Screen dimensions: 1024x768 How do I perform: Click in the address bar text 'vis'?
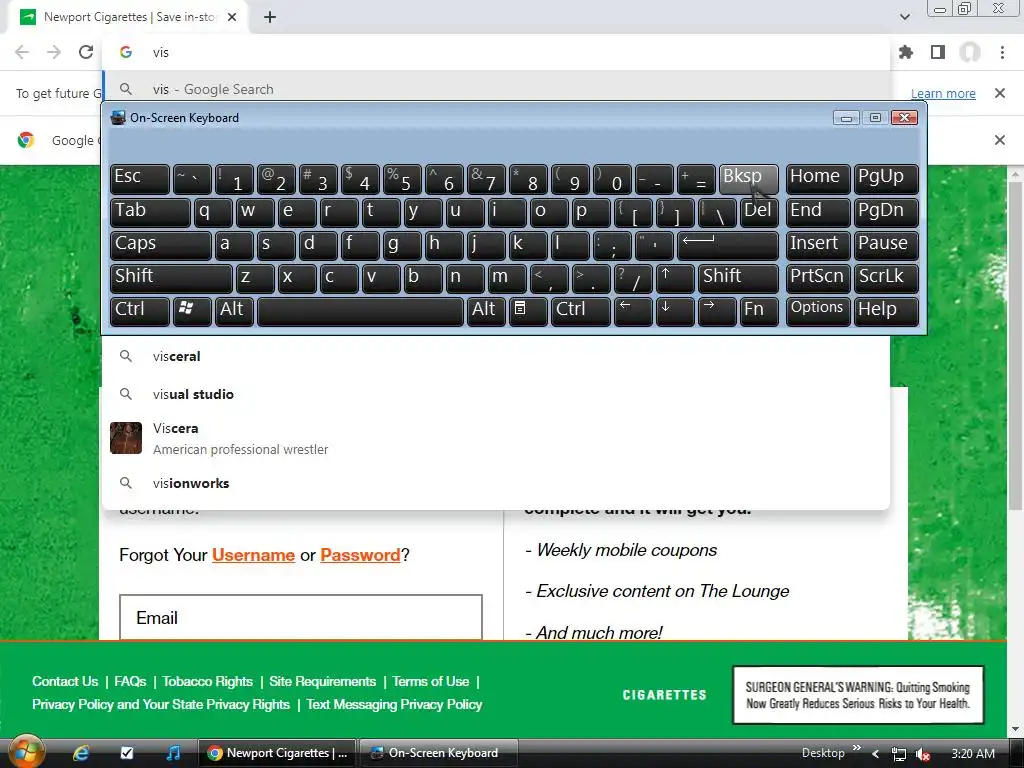[161, 53]
